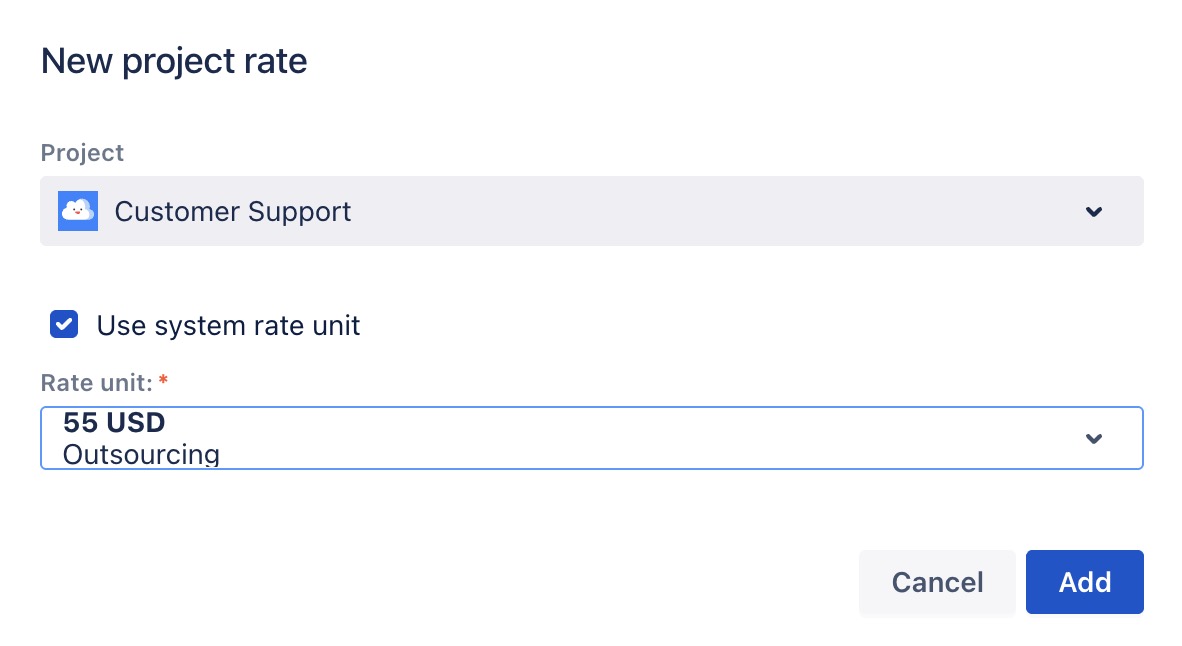1182x646 pixels.
Task: Open the Rate unit chevron arrow
Action: pyautogui.click(x=1094, y=438)
